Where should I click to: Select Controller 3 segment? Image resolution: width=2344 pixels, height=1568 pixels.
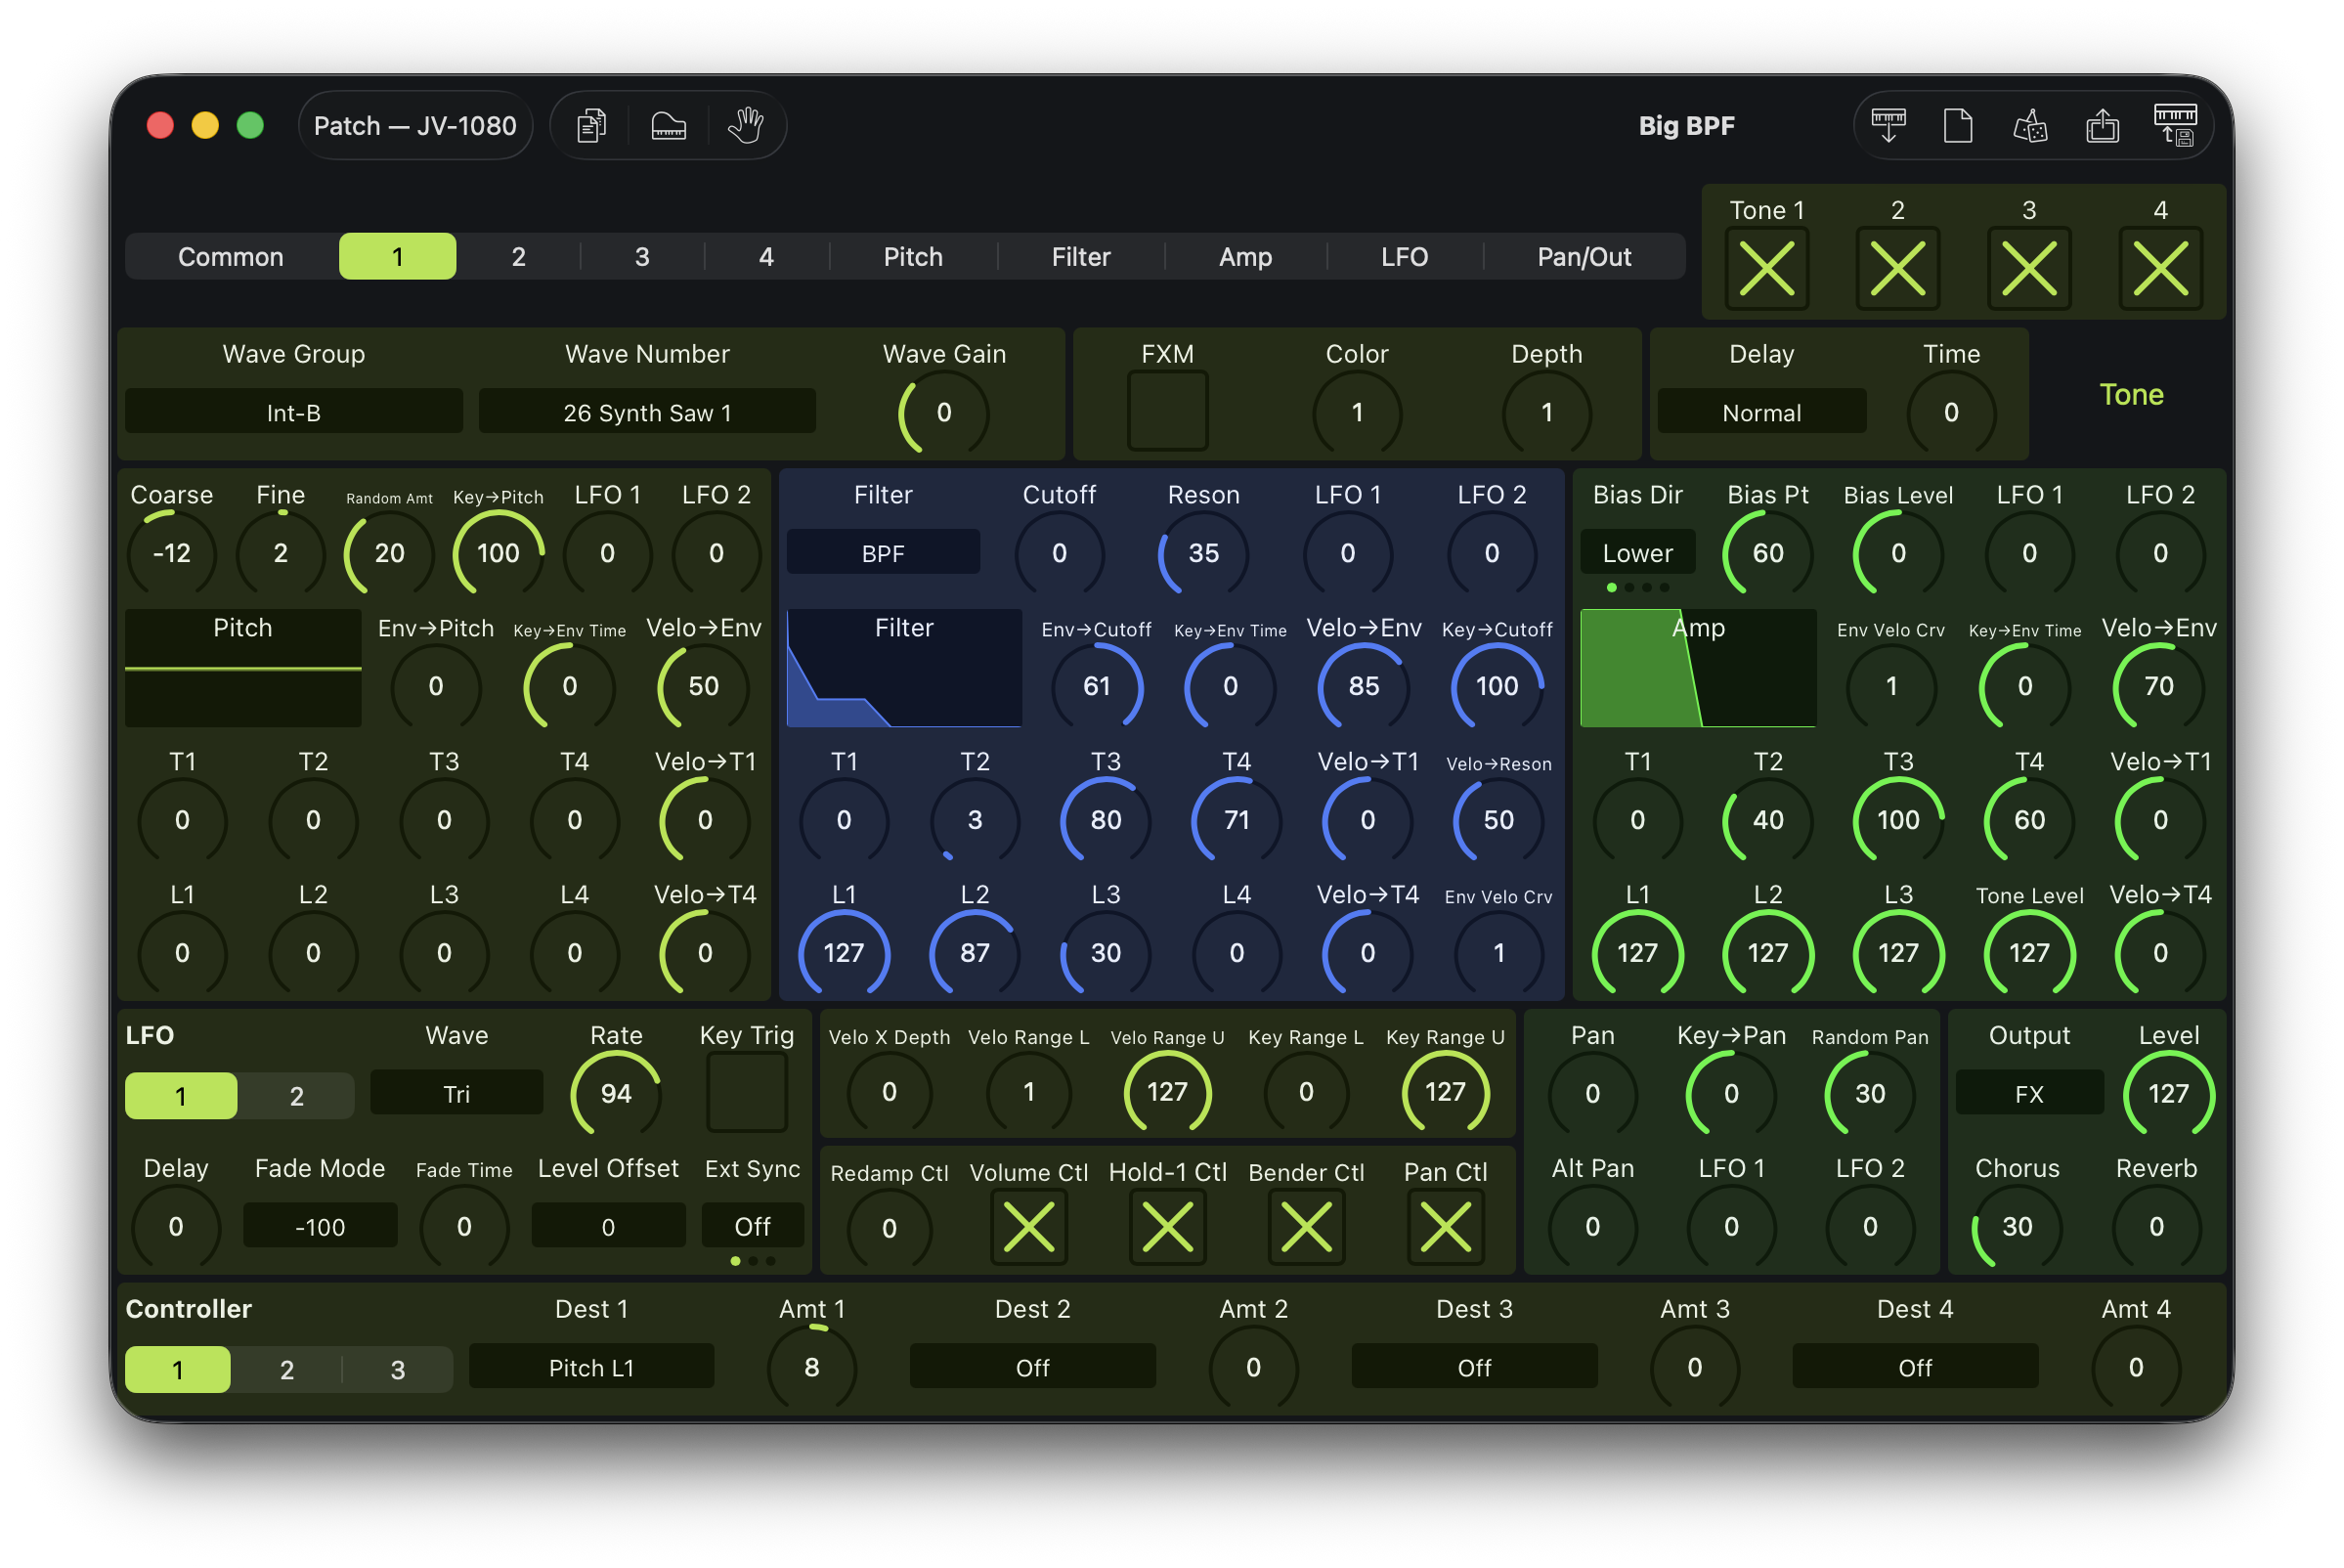(x=397, y=1369)
